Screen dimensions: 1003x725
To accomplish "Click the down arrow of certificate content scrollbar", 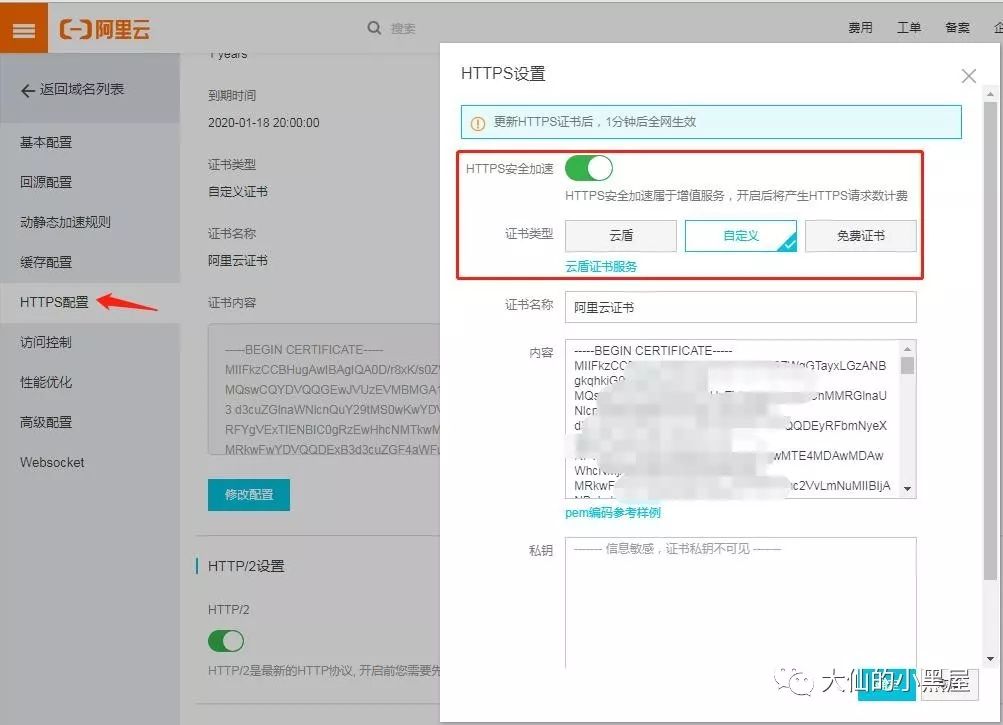I will click(x=907, y=489).
